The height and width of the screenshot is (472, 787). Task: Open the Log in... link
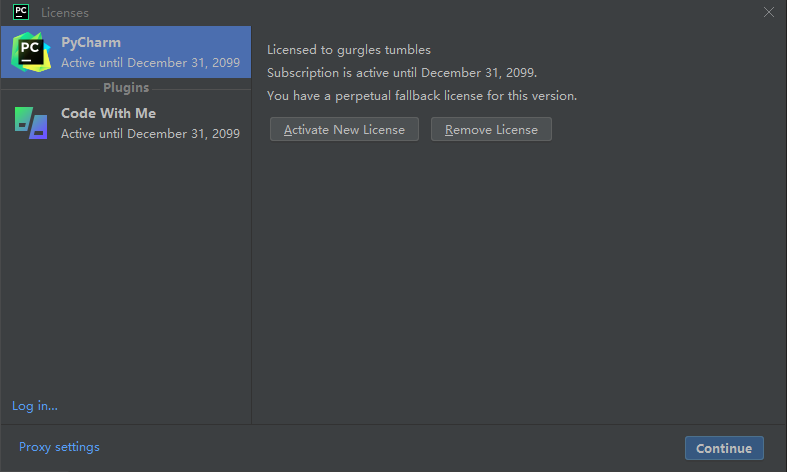[x=35, y=405]
